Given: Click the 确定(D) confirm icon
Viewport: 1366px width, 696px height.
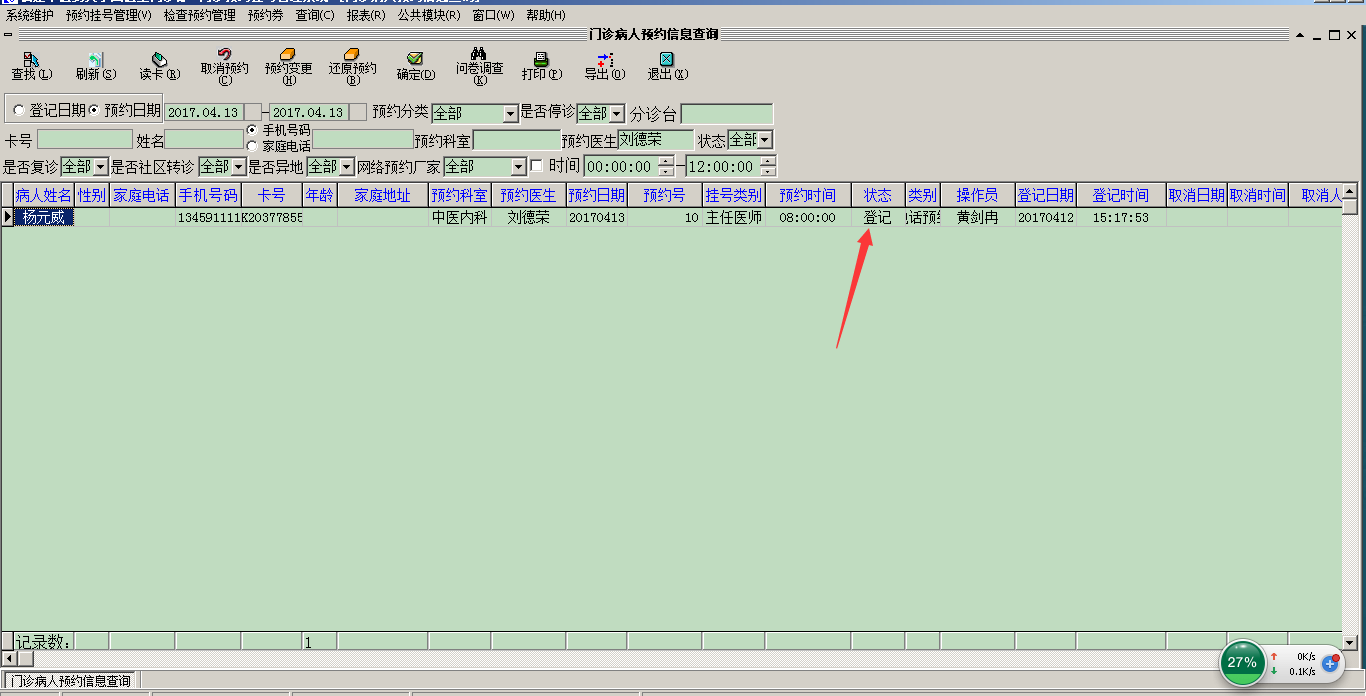Looking at the screenshot, I should pyautogui.click(x=415, y=61).
